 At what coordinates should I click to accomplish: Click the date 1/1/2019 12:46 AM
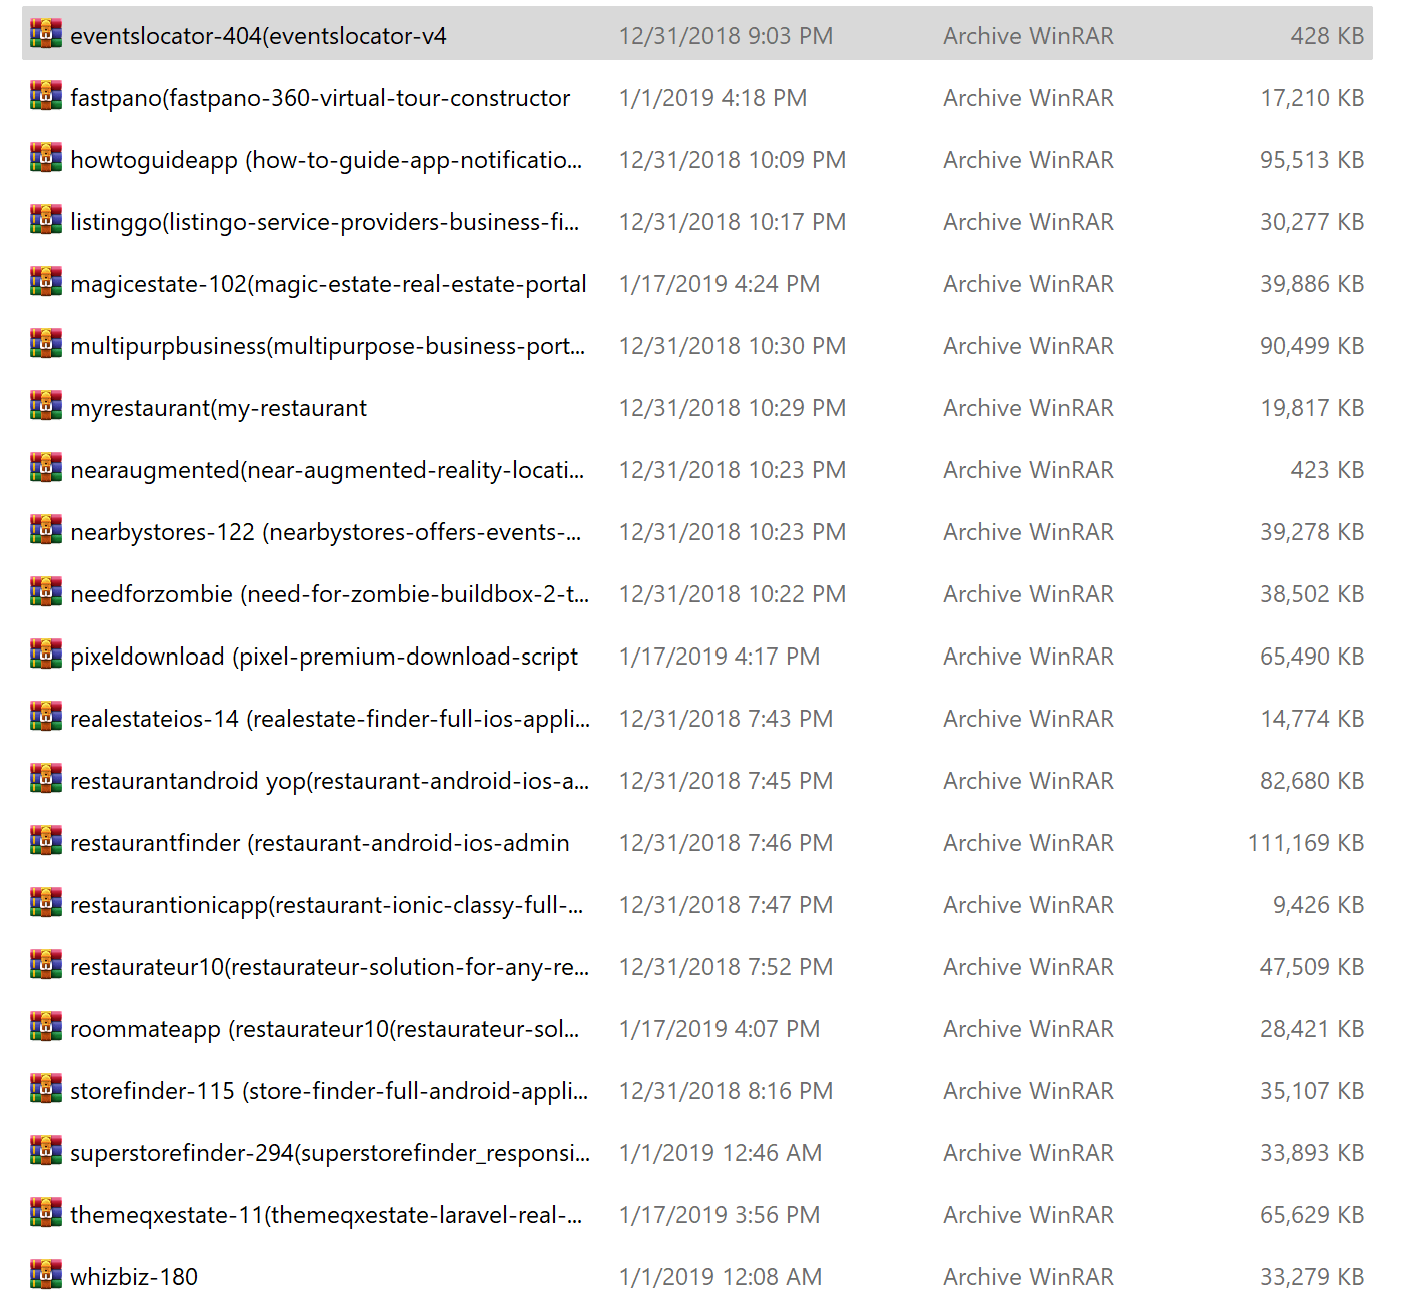(x=721, y=1153)
